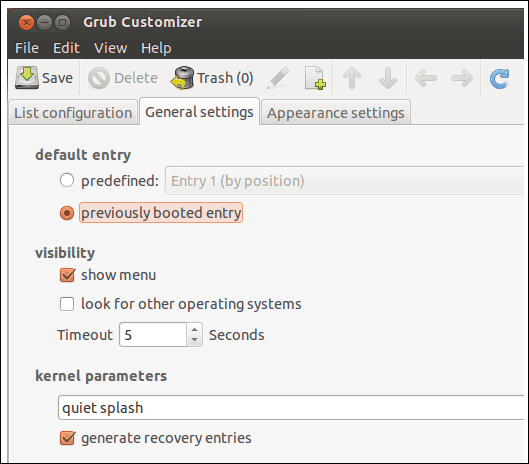The height and width of the screenshot is (464, 529).
Task: Click the move up arrow icon
Action: pyautogui.click(x=352, y=78)
